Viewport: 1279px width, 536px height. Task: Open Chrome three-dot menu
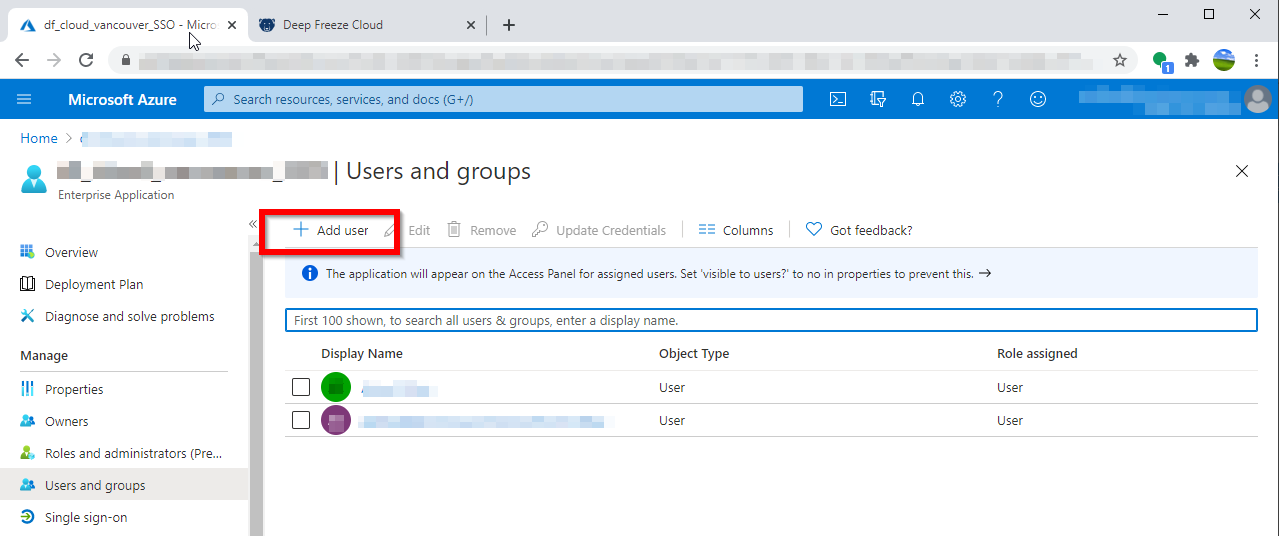pos(1256,60)
